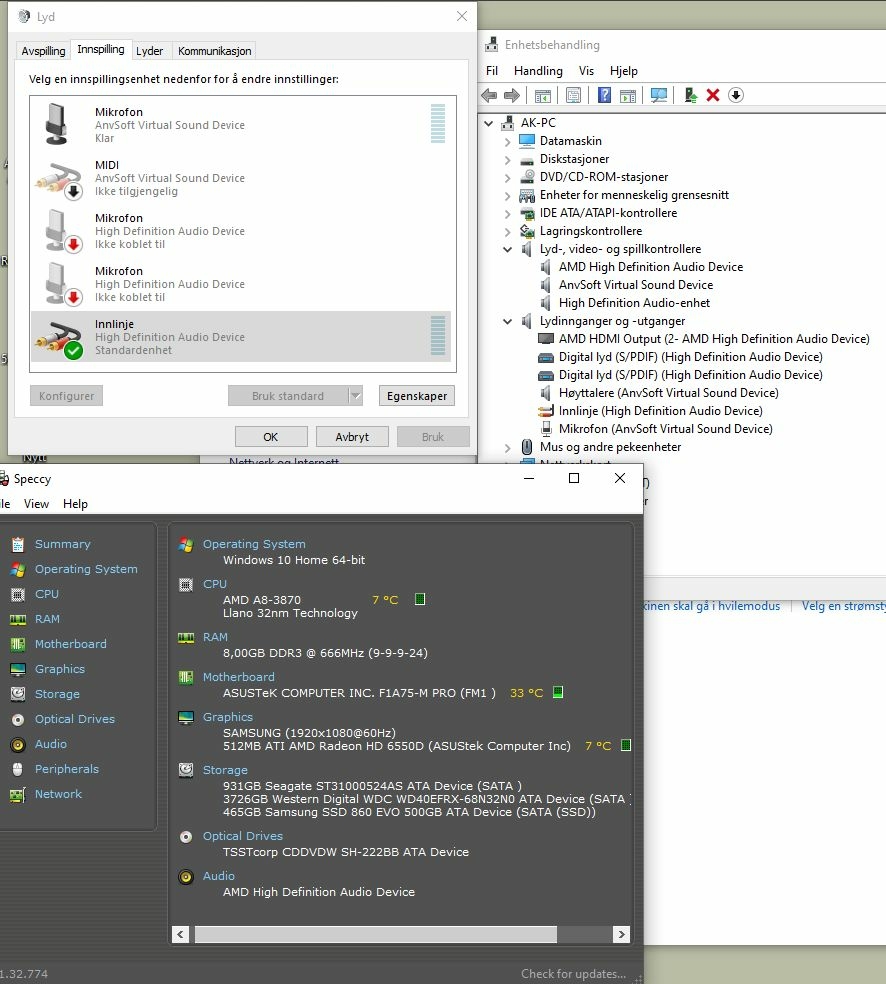
Task: Expand Mus og andre pekeenheter node
Action: (x=508, y=448)
